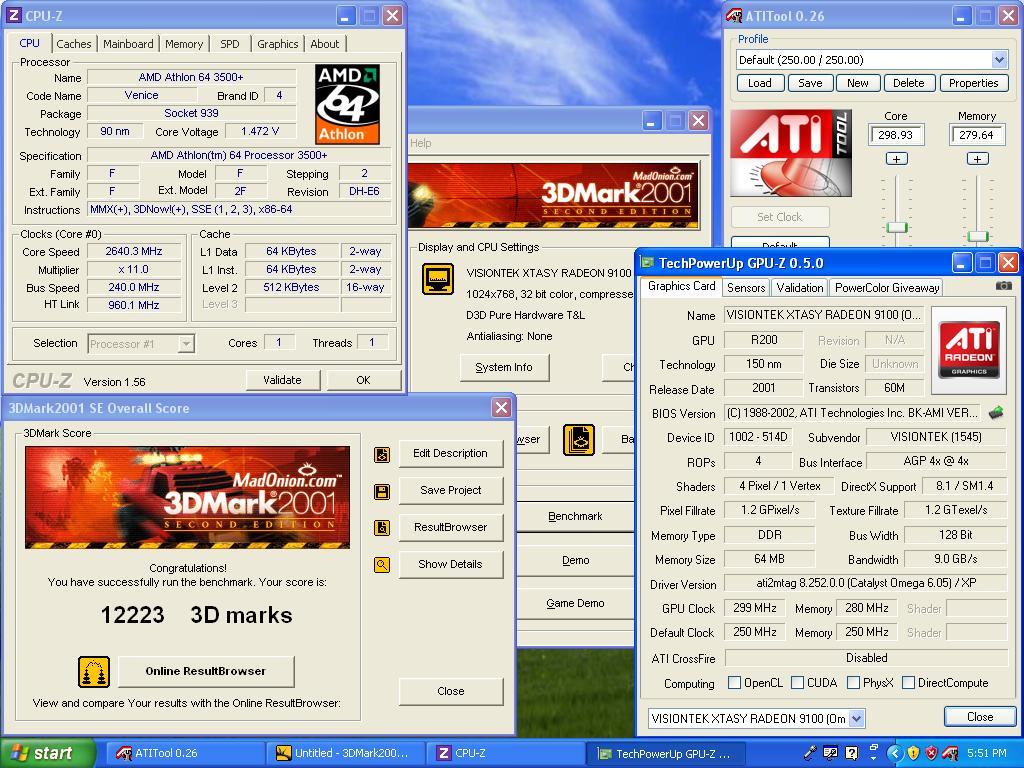The image size is (1024, 768).
Task: Click the AMD Athlon 64 logo in CPU-Z
Action: pos(347,104)
